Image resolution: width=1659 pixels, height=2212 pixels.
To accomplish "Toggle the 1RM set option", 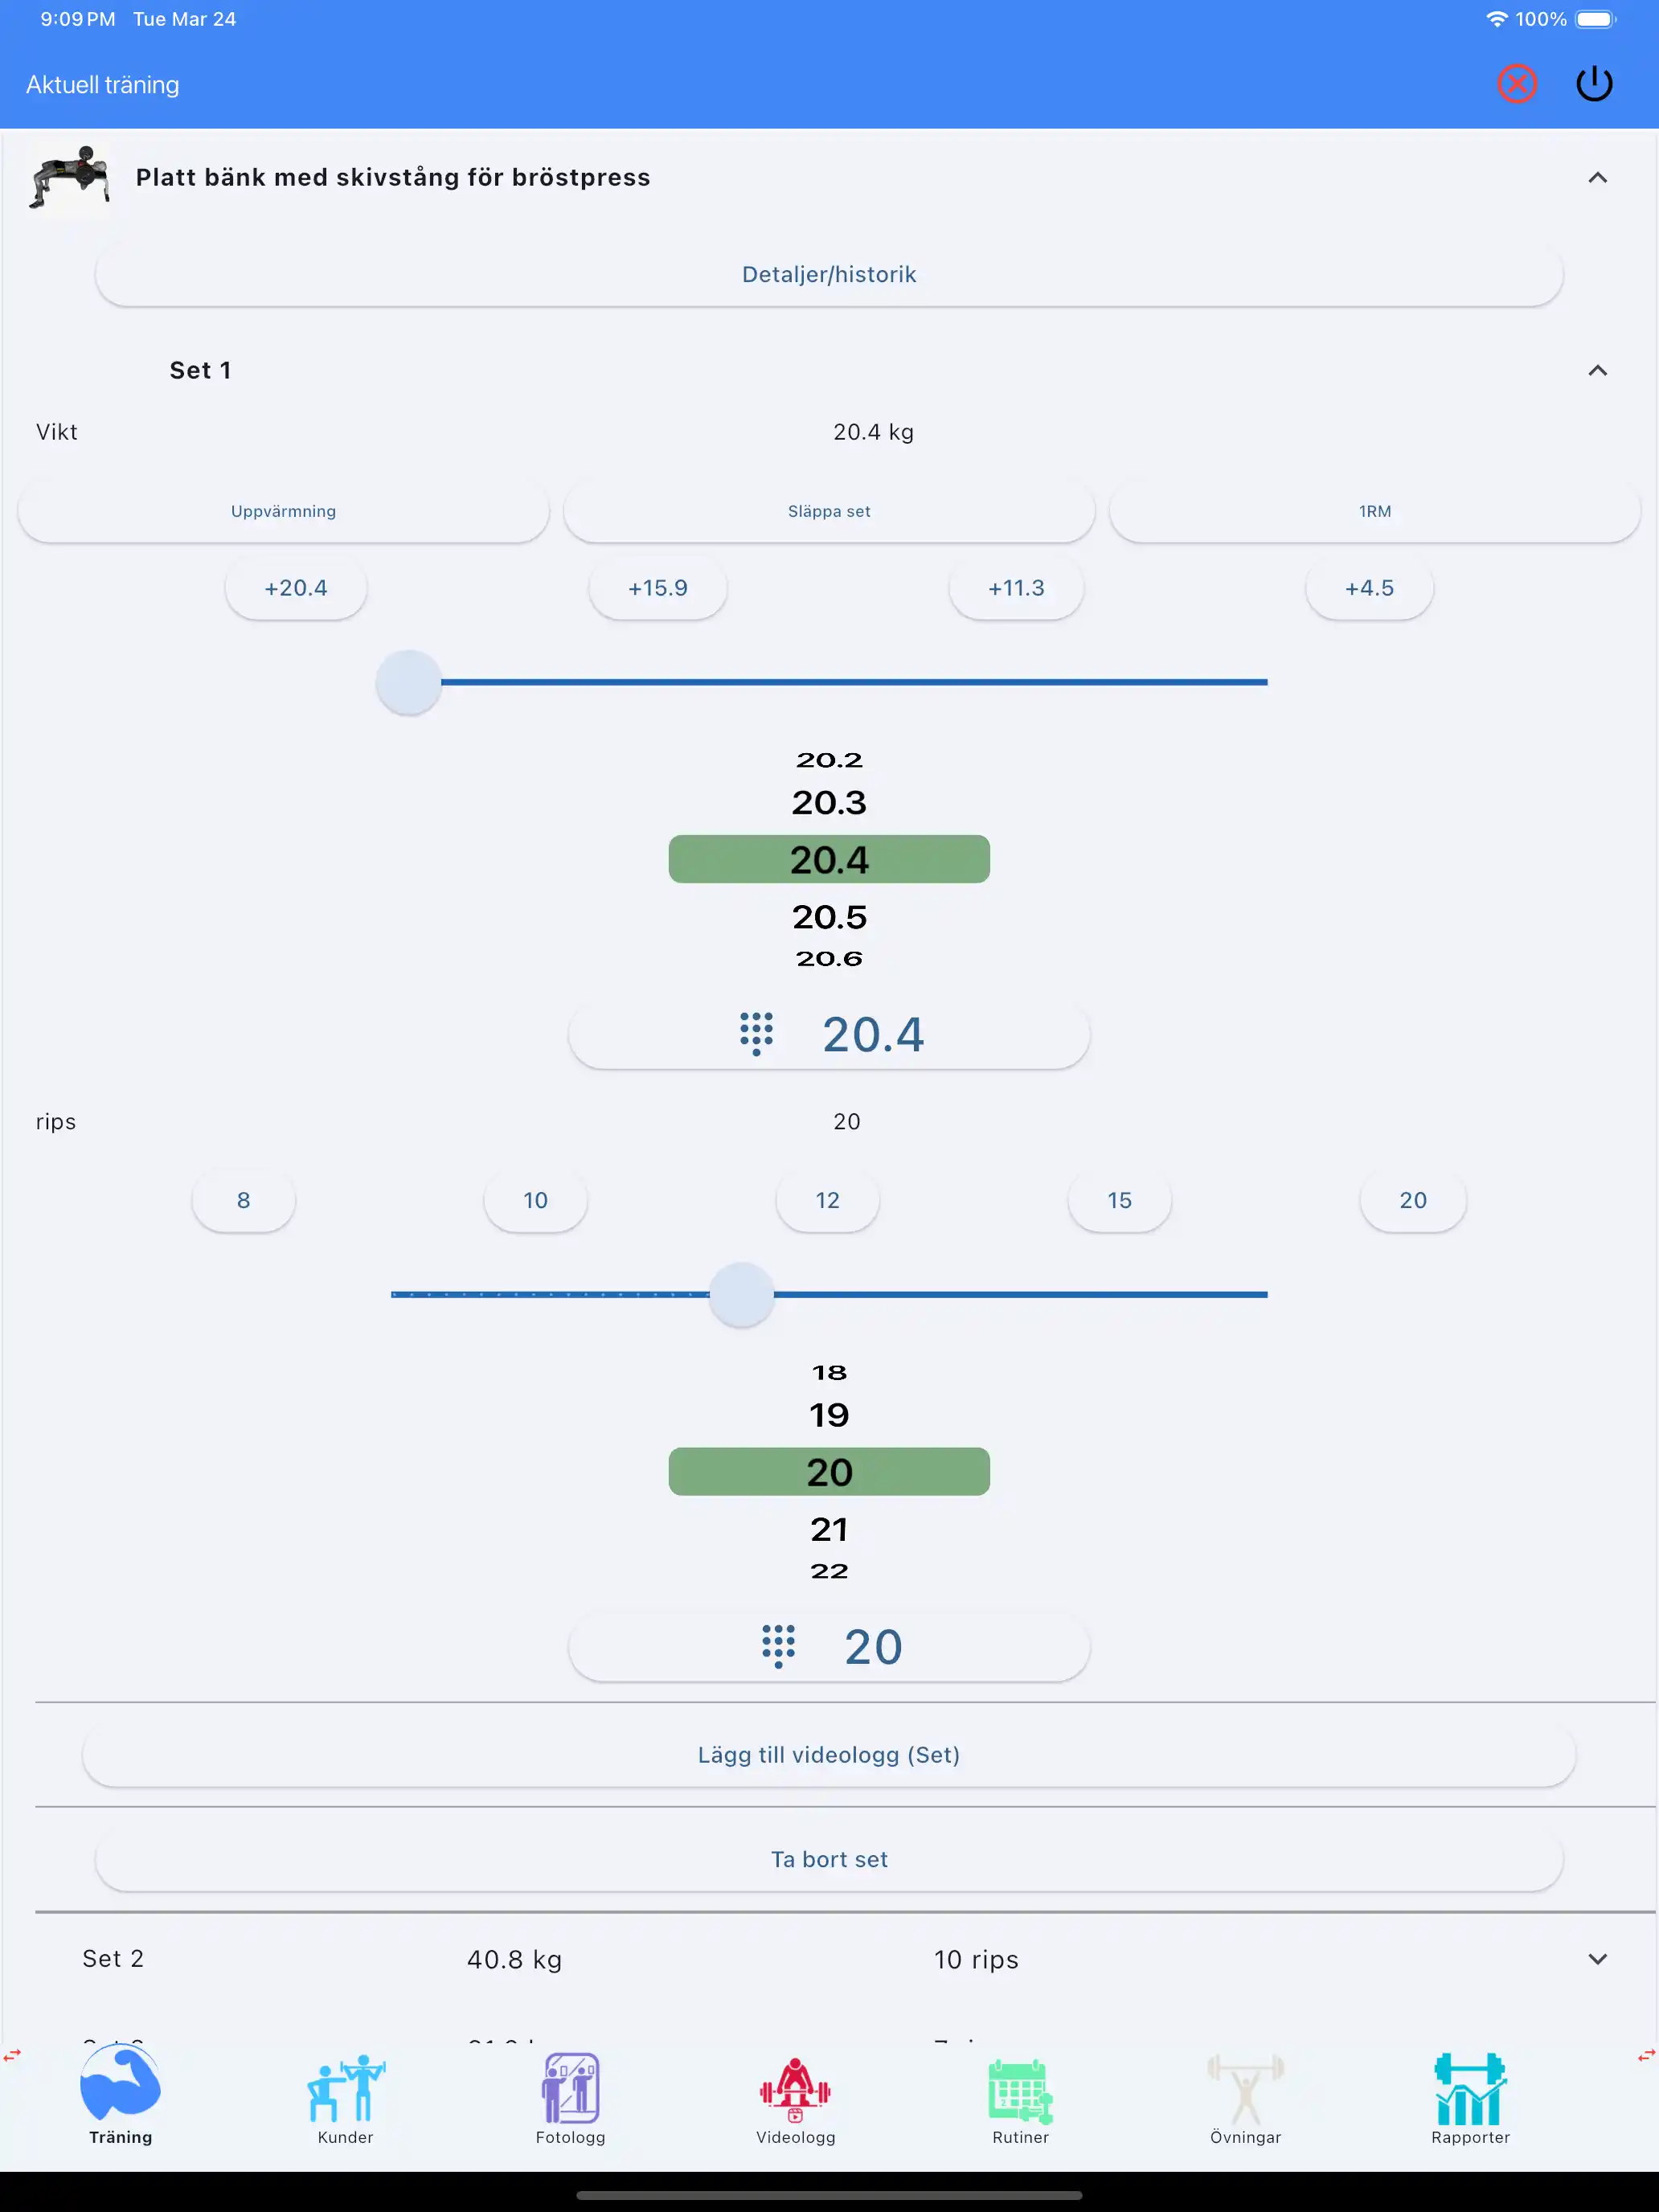I will tap(1374, 511).
